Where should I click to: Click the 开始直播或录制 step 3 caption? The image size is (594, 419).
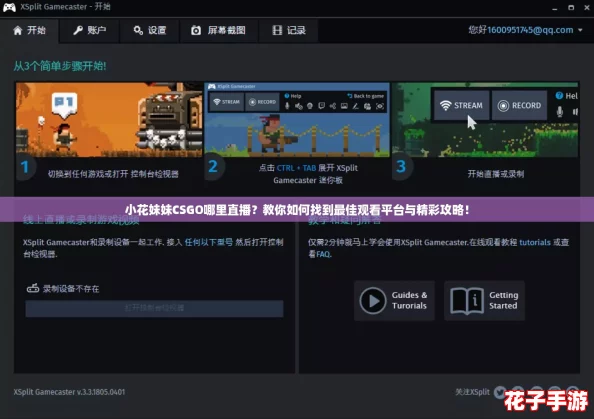tap(496, 174)
